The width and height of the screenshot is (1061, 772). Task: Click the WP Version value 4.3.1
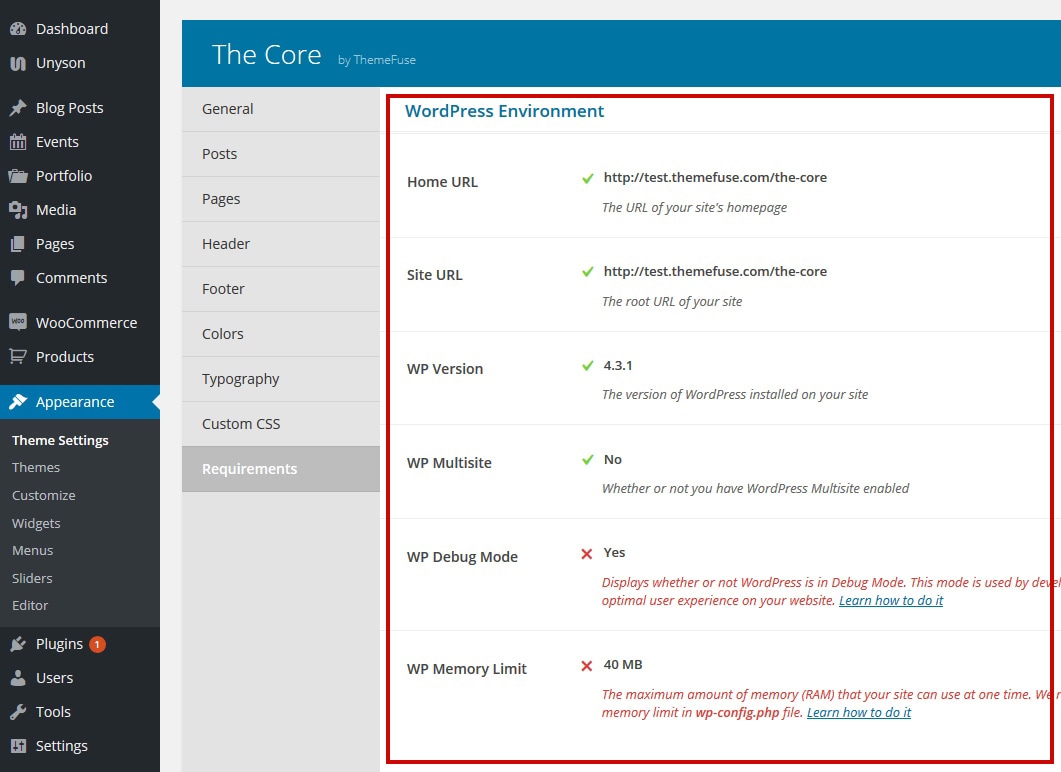[618, 365]
